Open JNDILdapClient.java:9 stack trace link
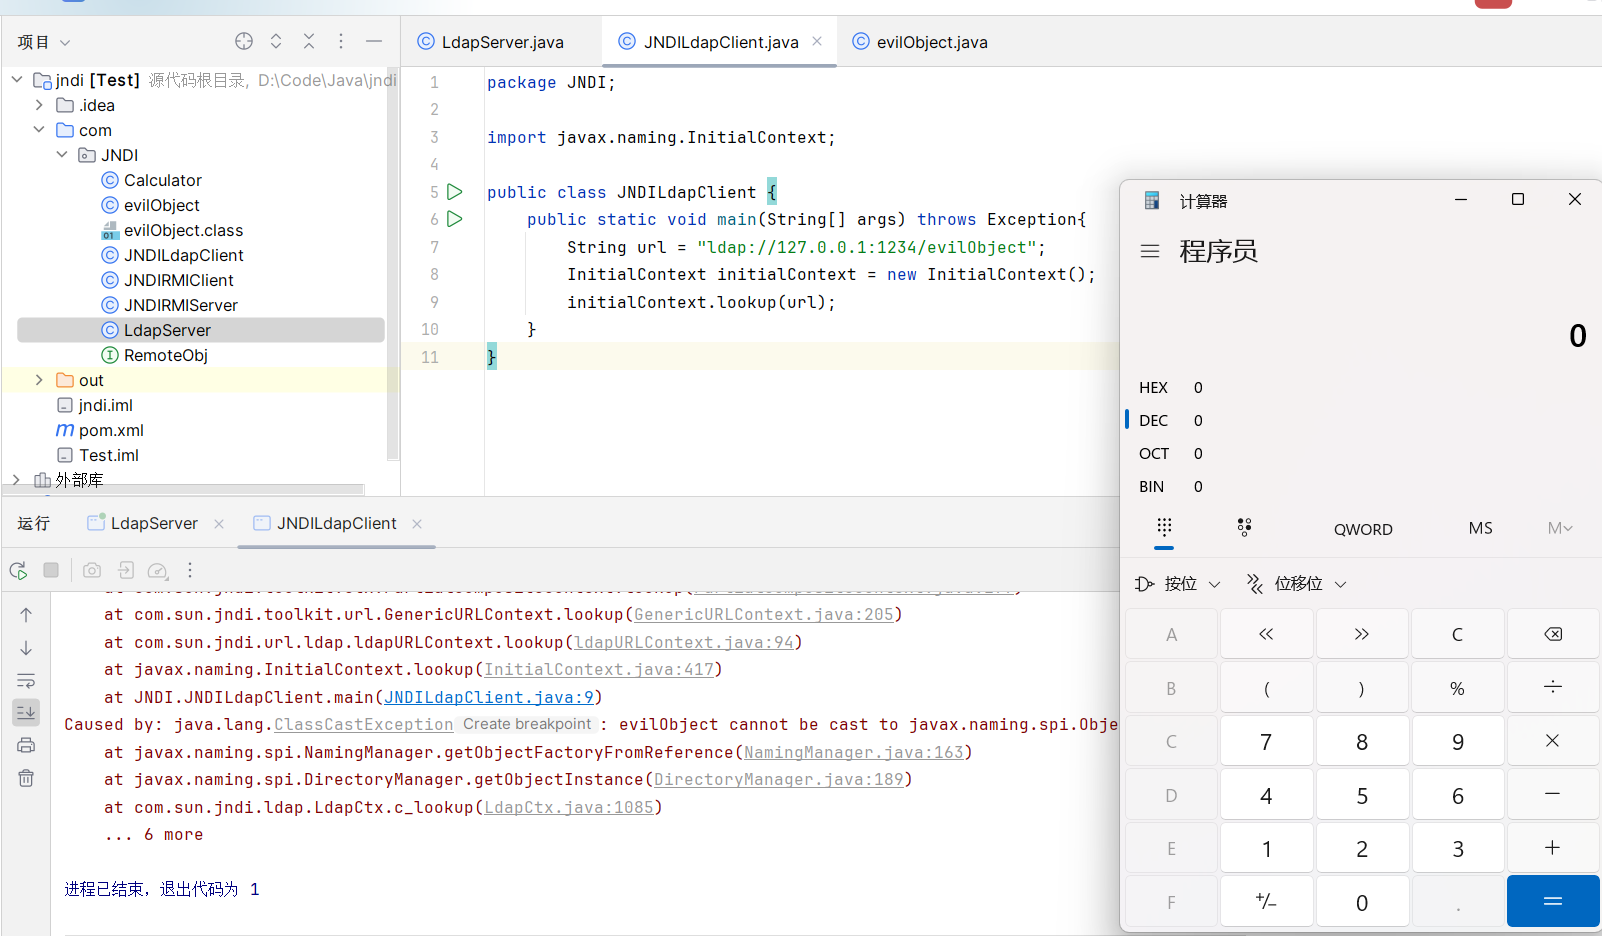 (x=489, y=697)
